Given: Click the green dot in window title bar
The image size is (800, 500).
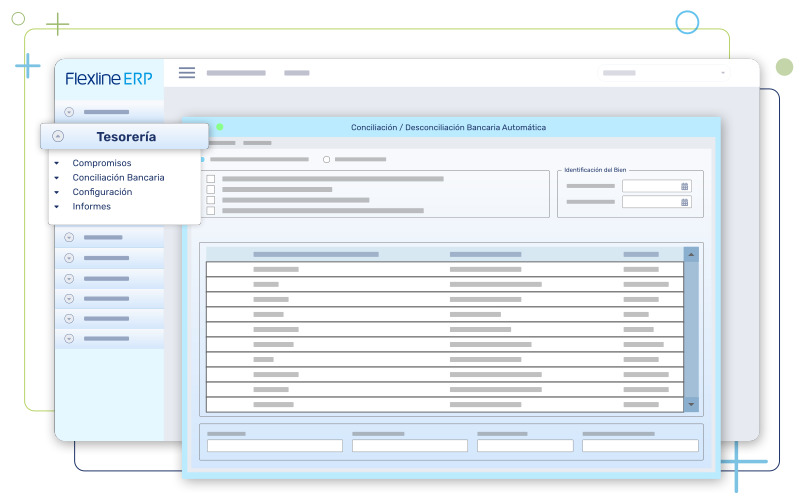Looking at the screenshot, I should (219, 127).
